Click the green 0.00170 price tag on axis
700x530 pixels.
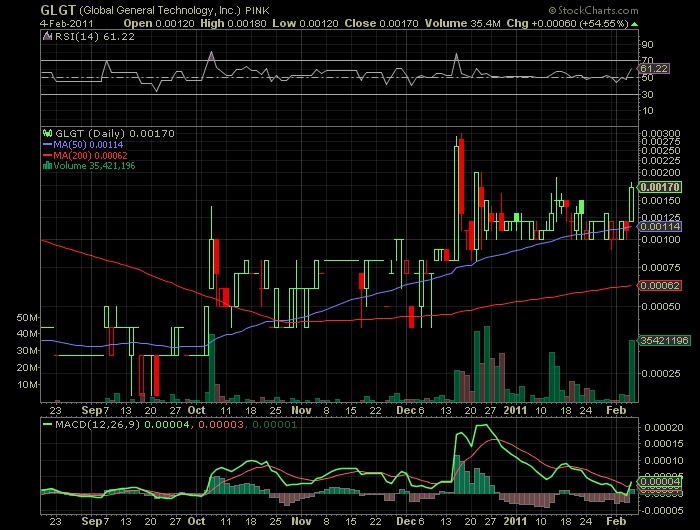click(660, 187)
